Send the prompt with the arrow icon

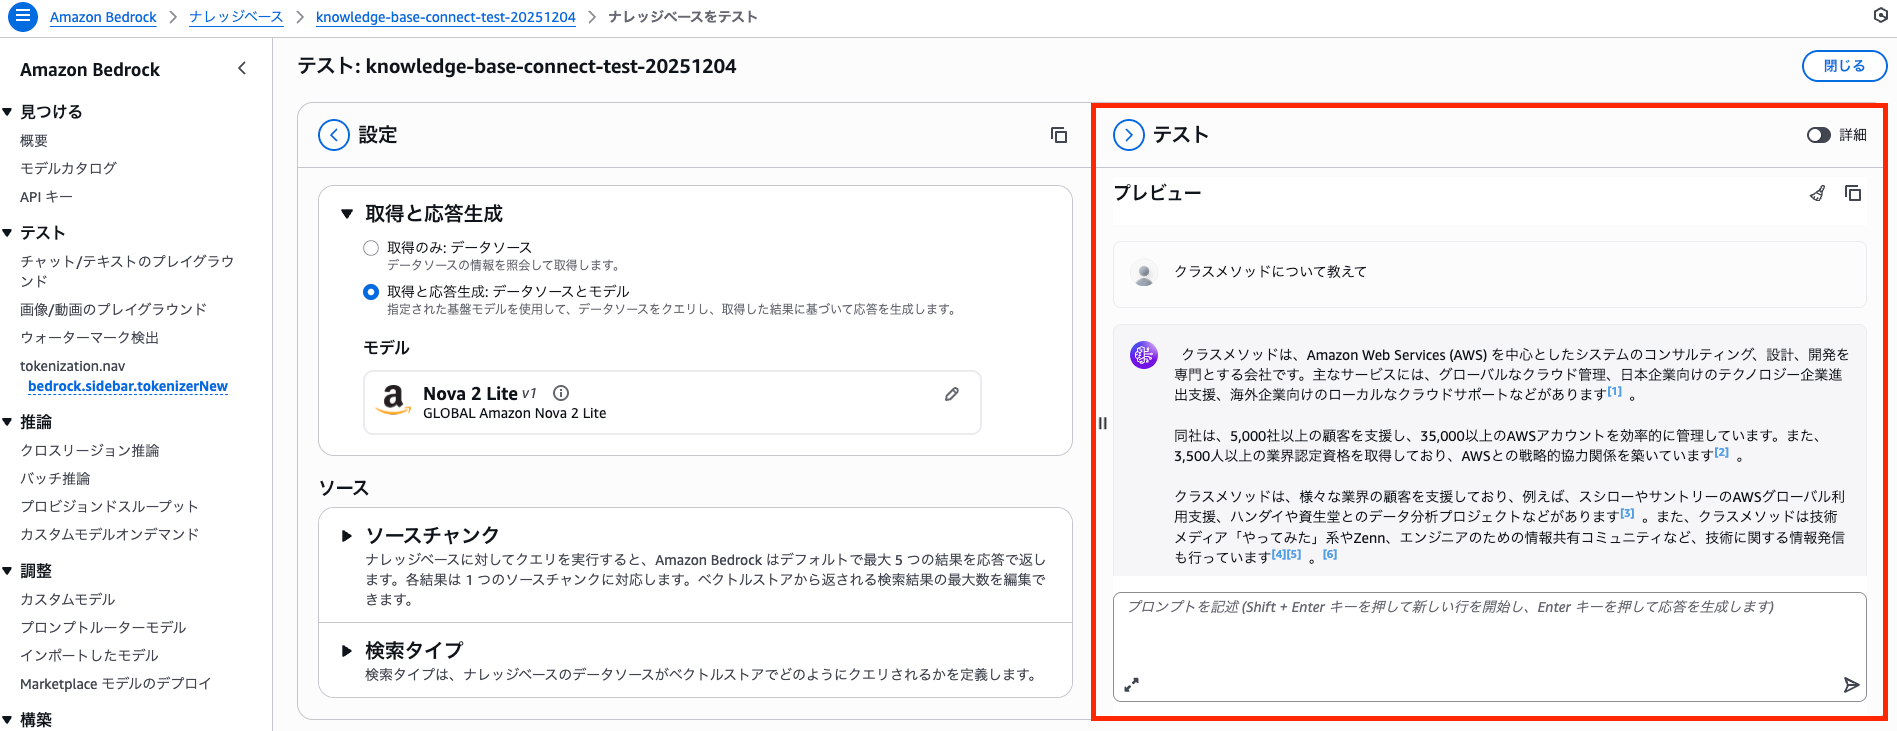1851,685
